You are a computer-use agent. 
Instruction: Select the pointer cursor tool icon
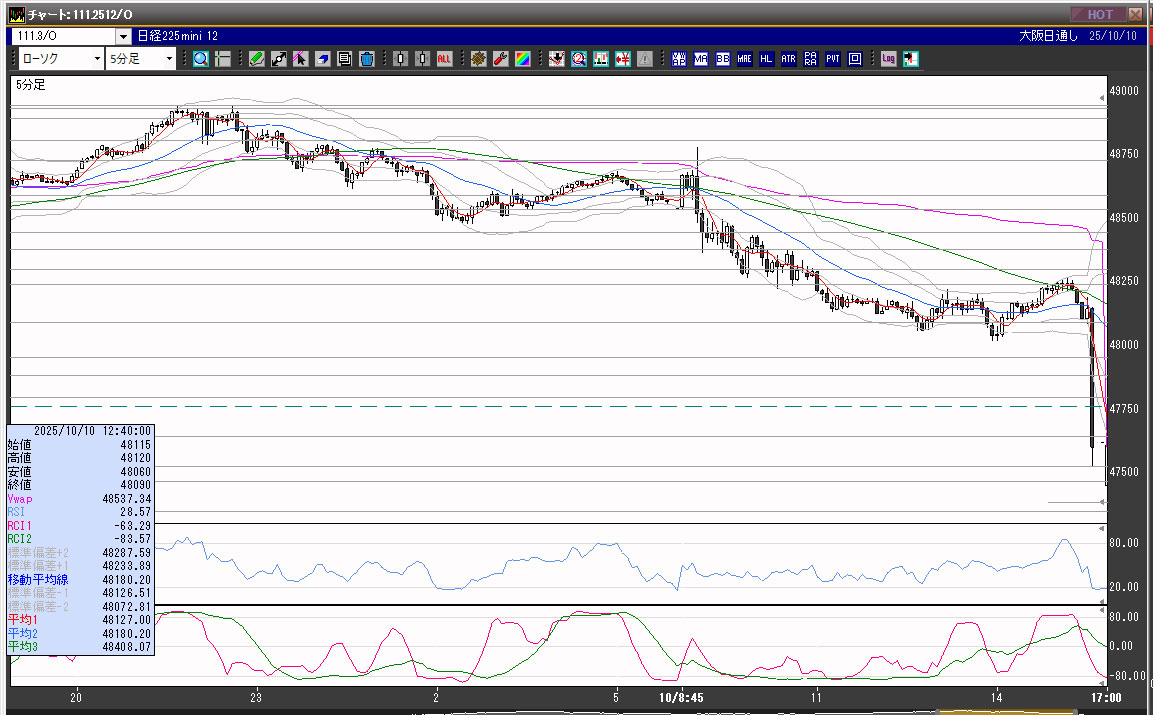click(x=300, y=59)
